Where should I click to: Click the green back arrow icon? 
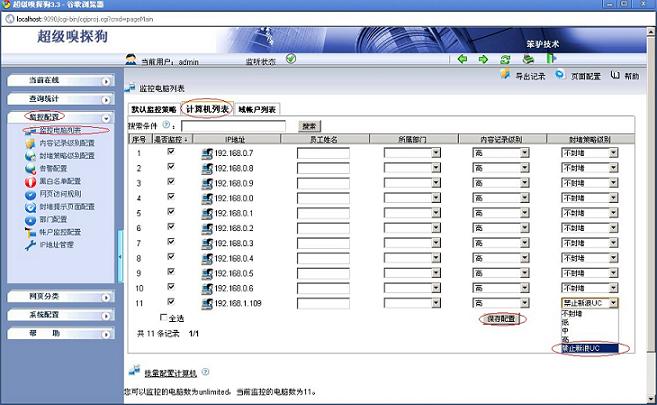463,60
